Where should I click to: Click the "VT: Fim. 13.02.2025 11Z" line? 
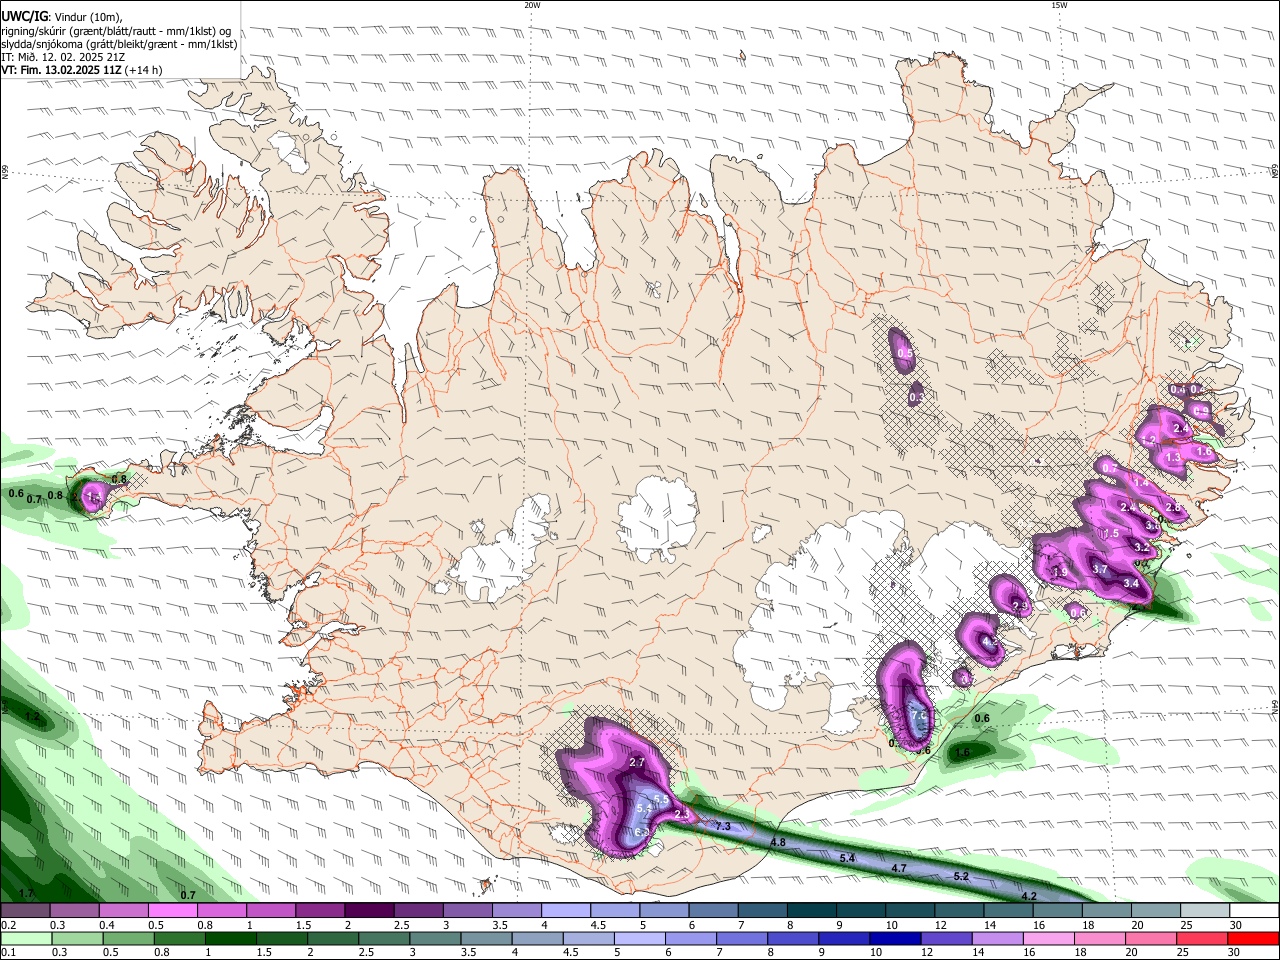(61, 70)
